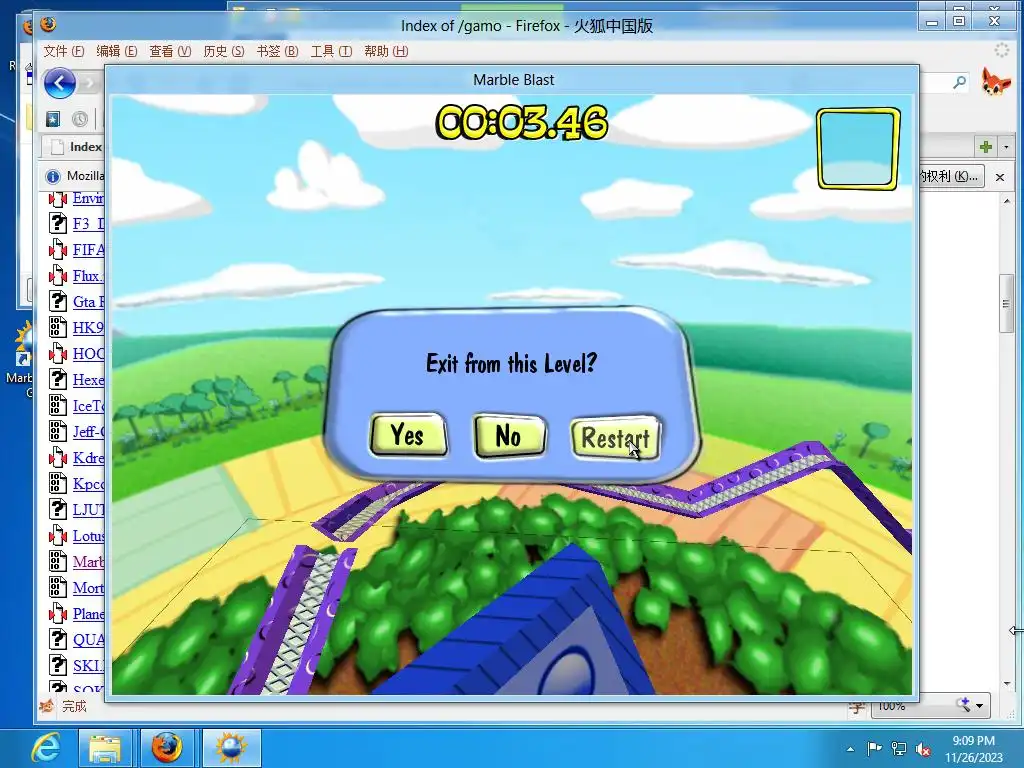Open the IceT file link
Screen dimensions: 1024x768
[88, 406]
